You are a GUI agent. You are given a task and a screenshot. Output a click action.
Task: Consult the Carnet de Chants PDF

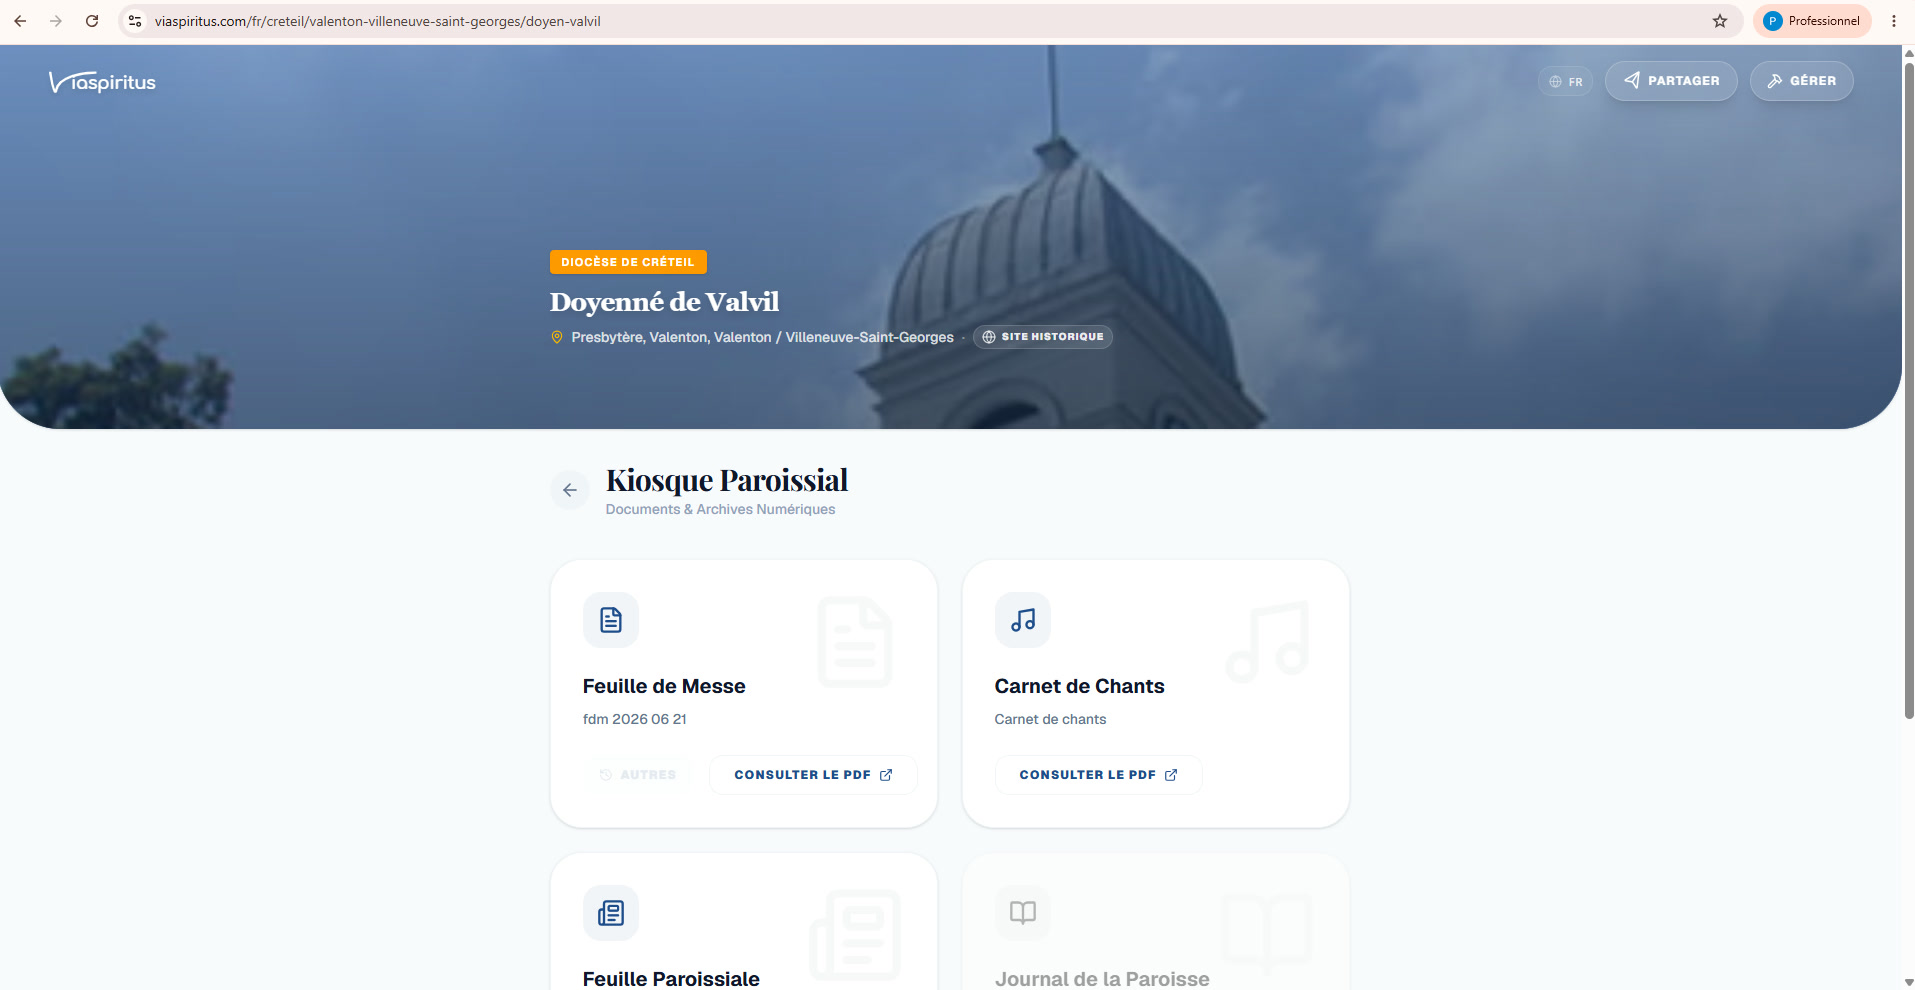(x=1098, y=775)
